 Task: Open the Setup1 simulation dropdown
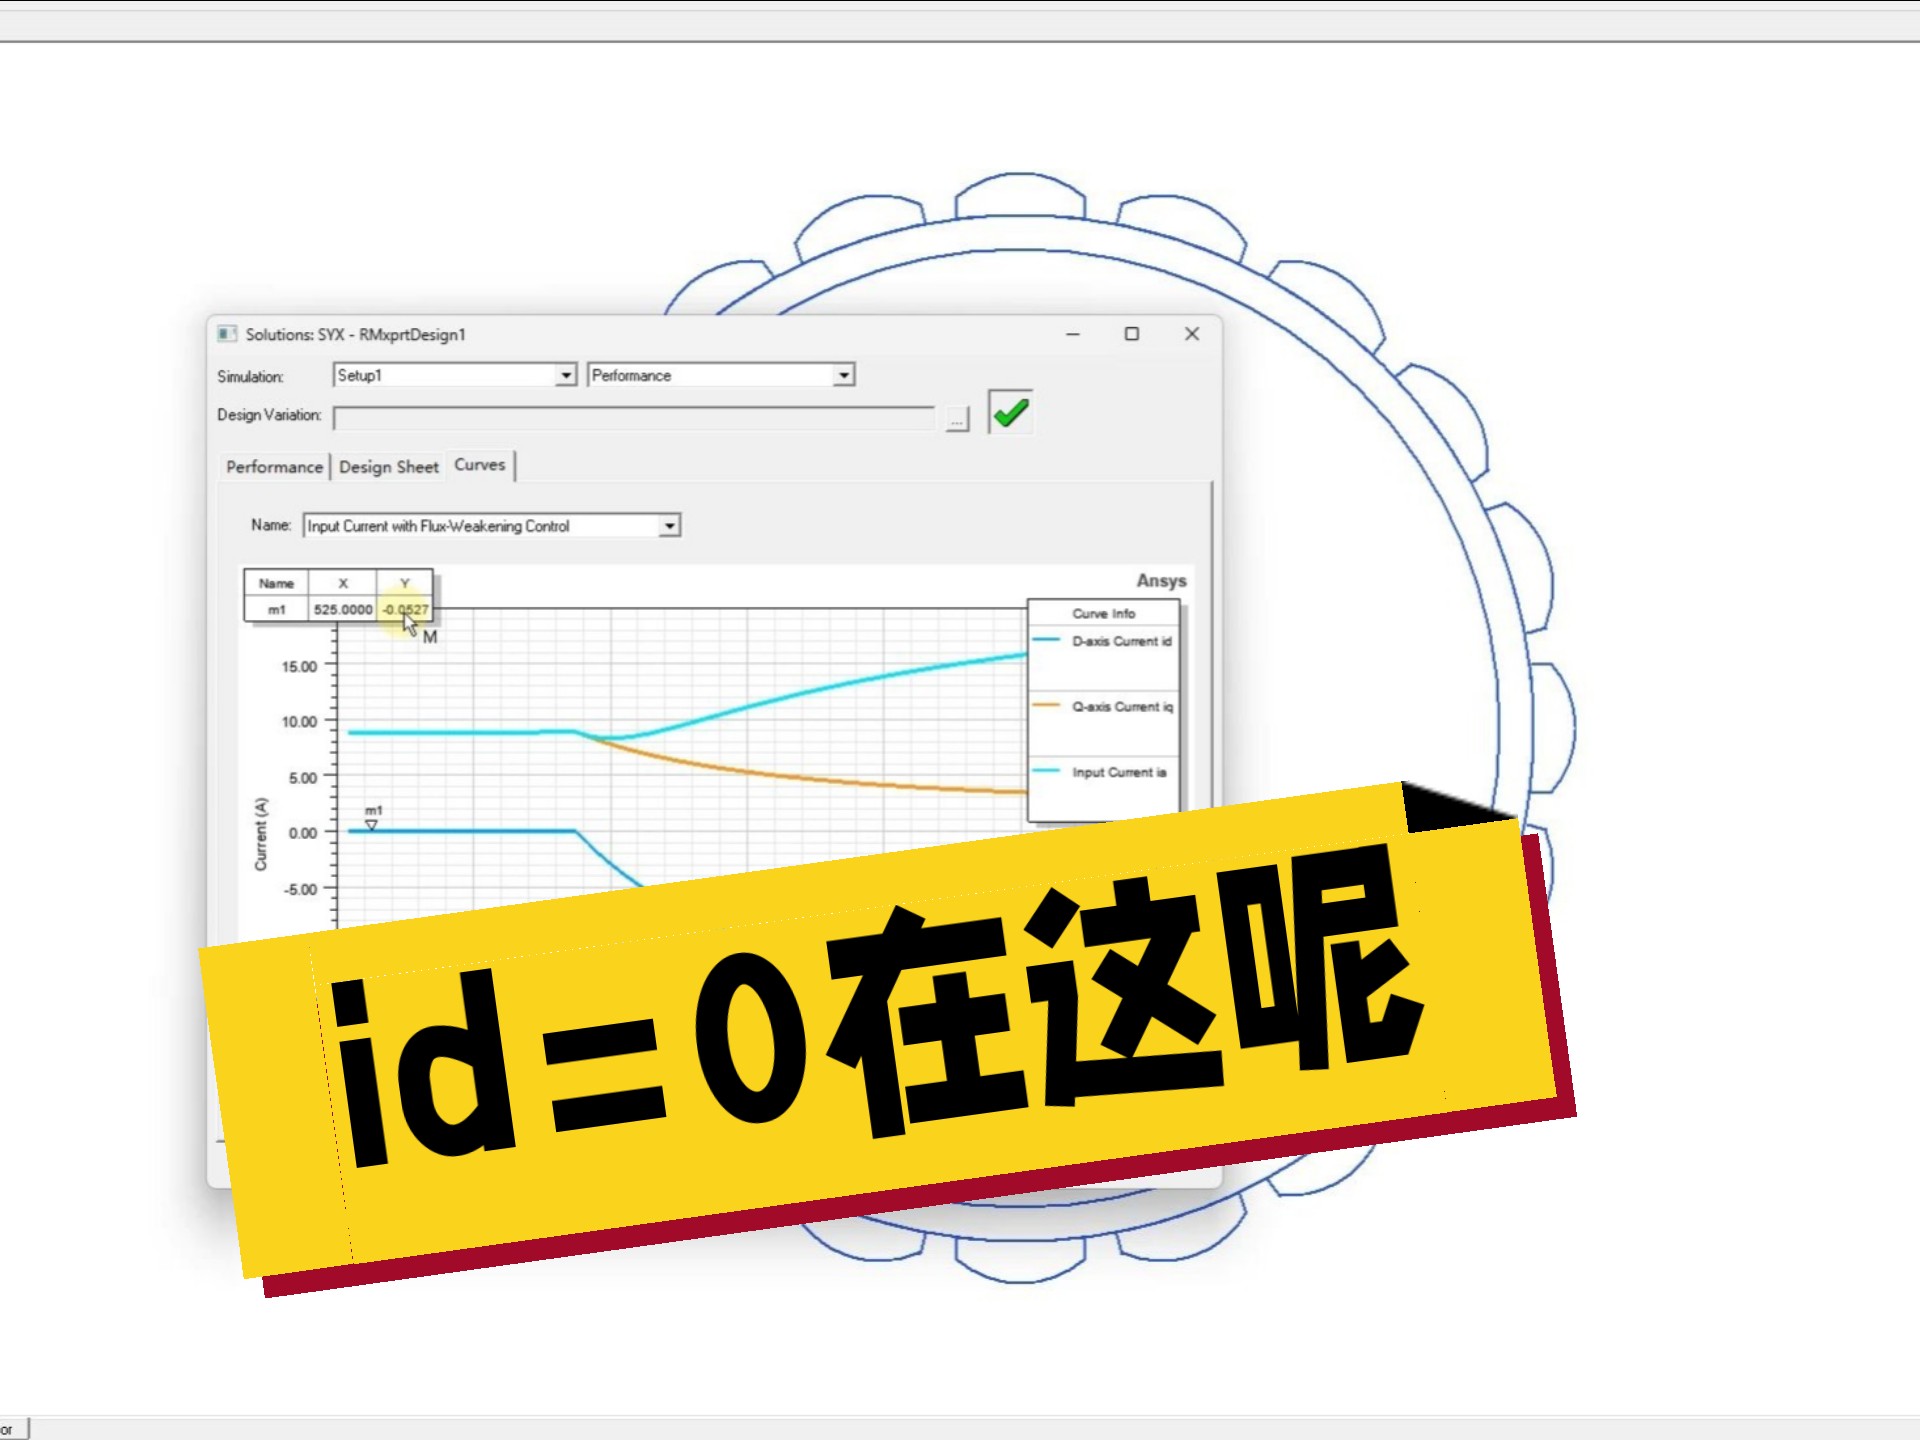566,375
